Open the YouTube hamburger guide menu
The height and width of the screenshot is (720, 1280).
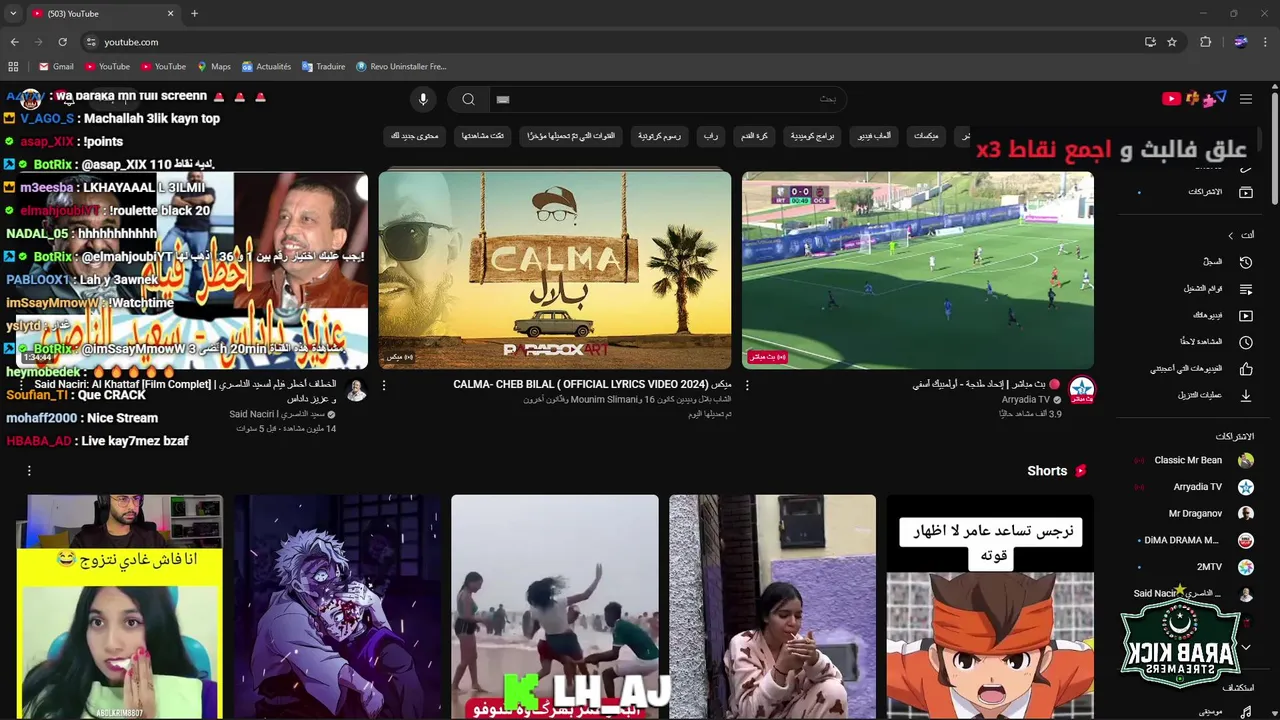point(1246,98)
